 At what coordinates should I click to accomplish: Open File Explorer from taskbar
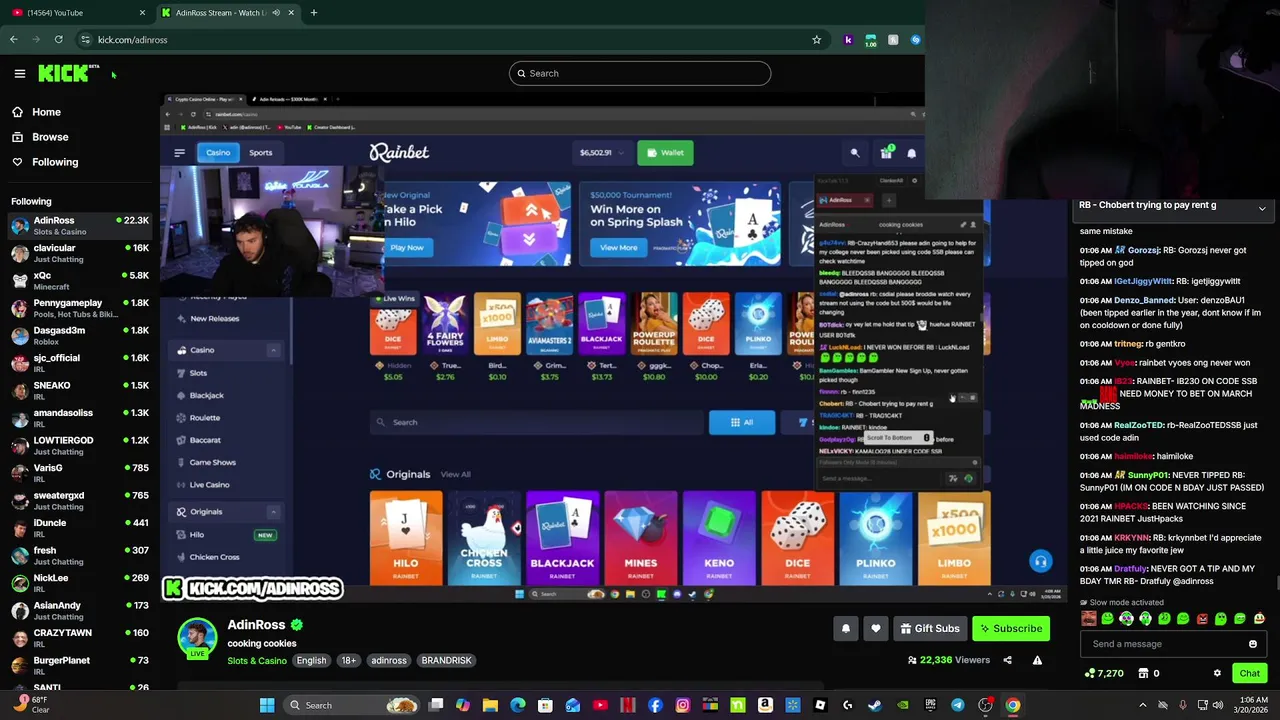(x=490, y=705)
